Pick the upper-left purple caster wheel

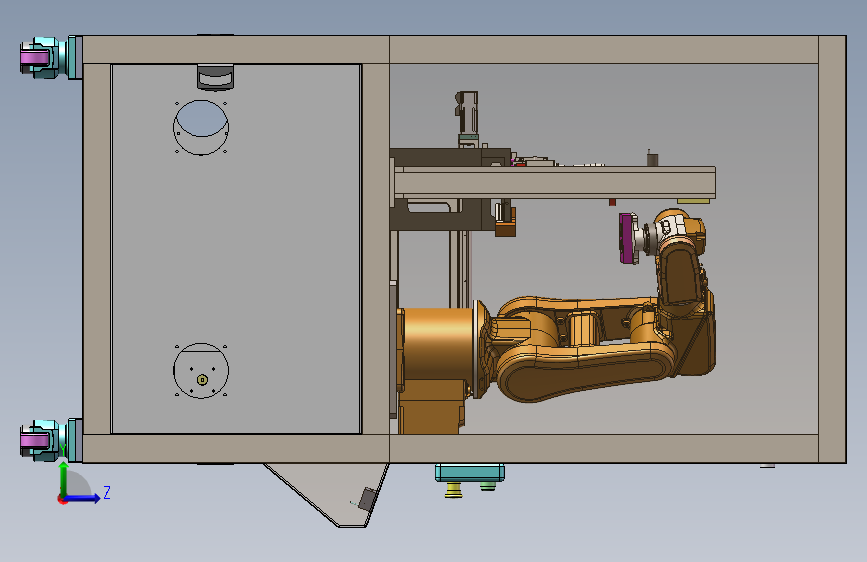coord(34,58)
